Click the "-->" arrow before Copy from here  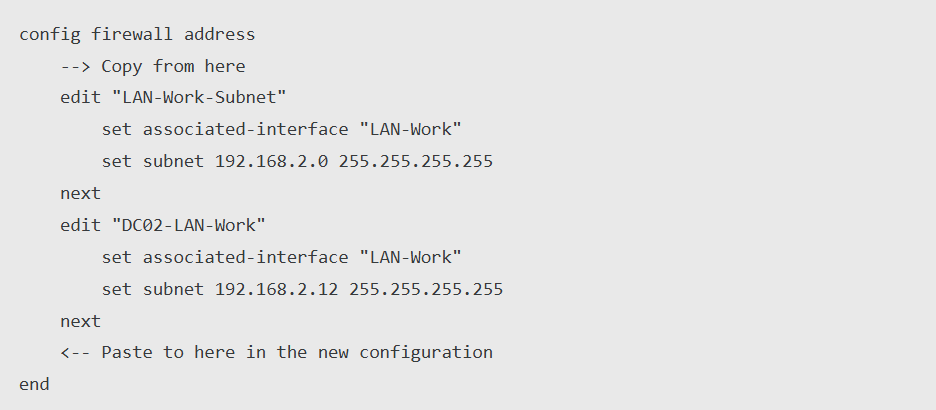75,67
